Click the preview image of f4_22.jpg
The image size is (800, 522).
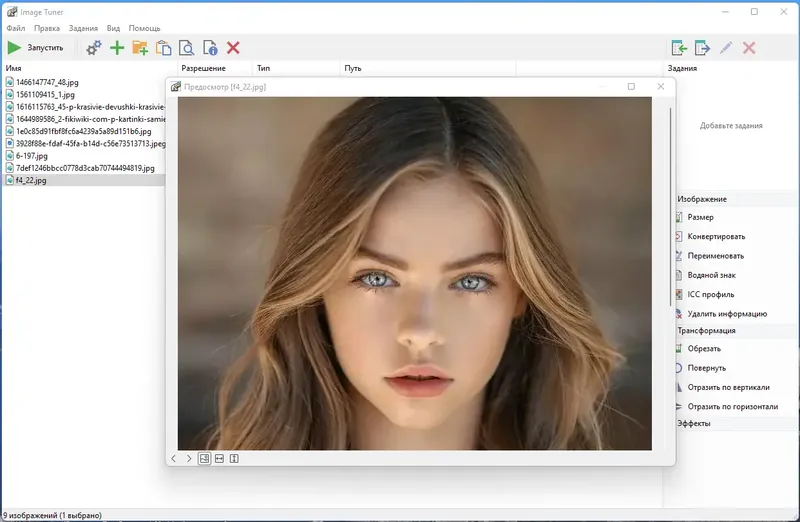click(414, 274)
